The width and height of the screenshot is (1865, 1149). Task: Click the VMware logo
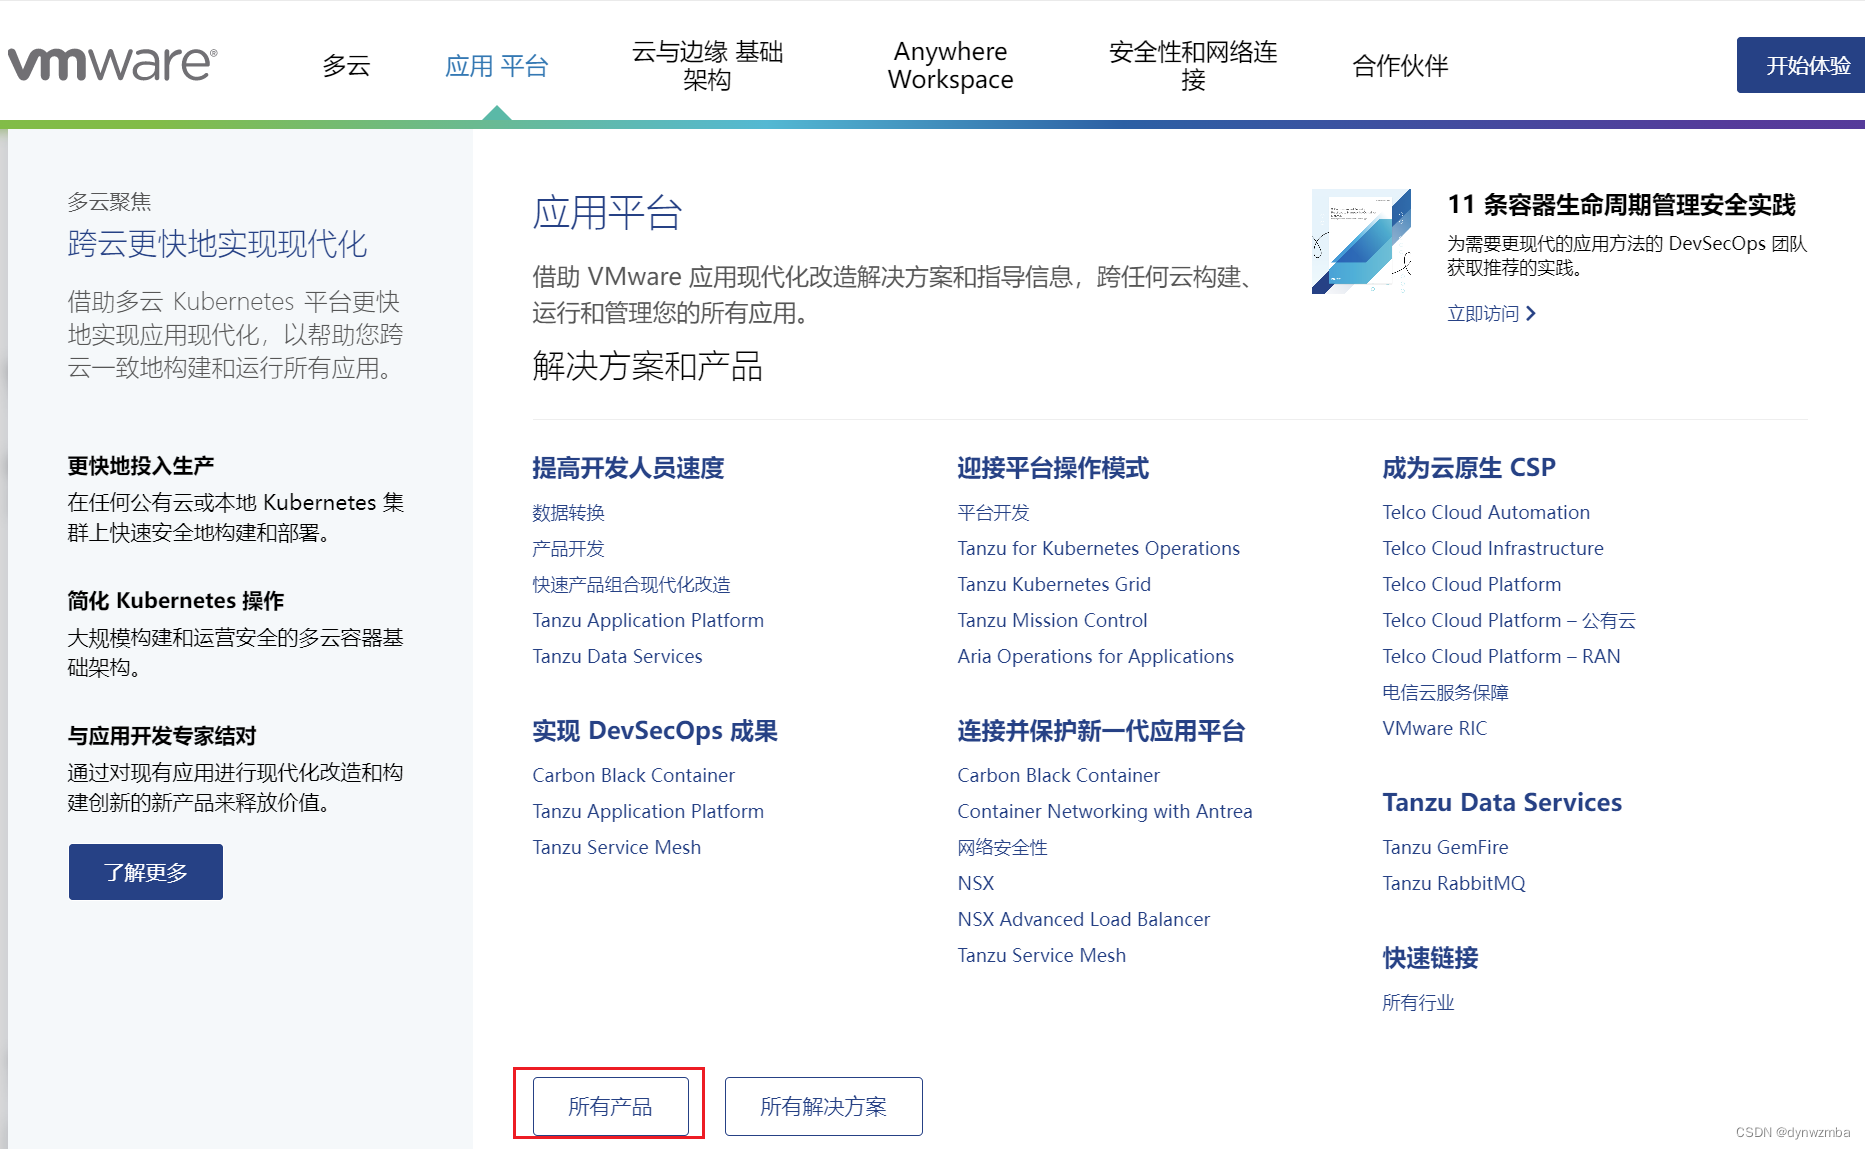pos(112,64)
